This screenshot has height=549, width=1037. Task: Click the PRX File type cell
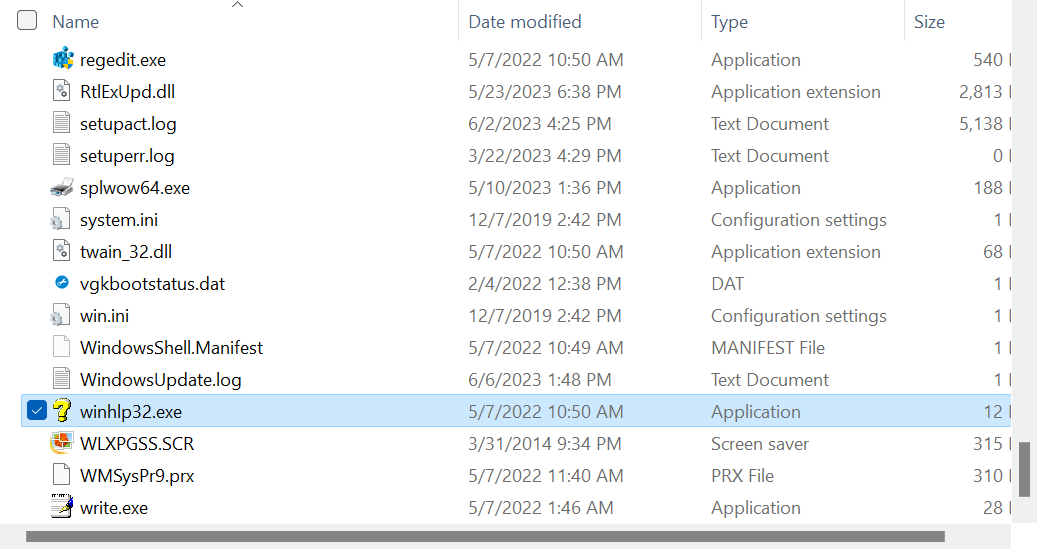pos(742,476)
